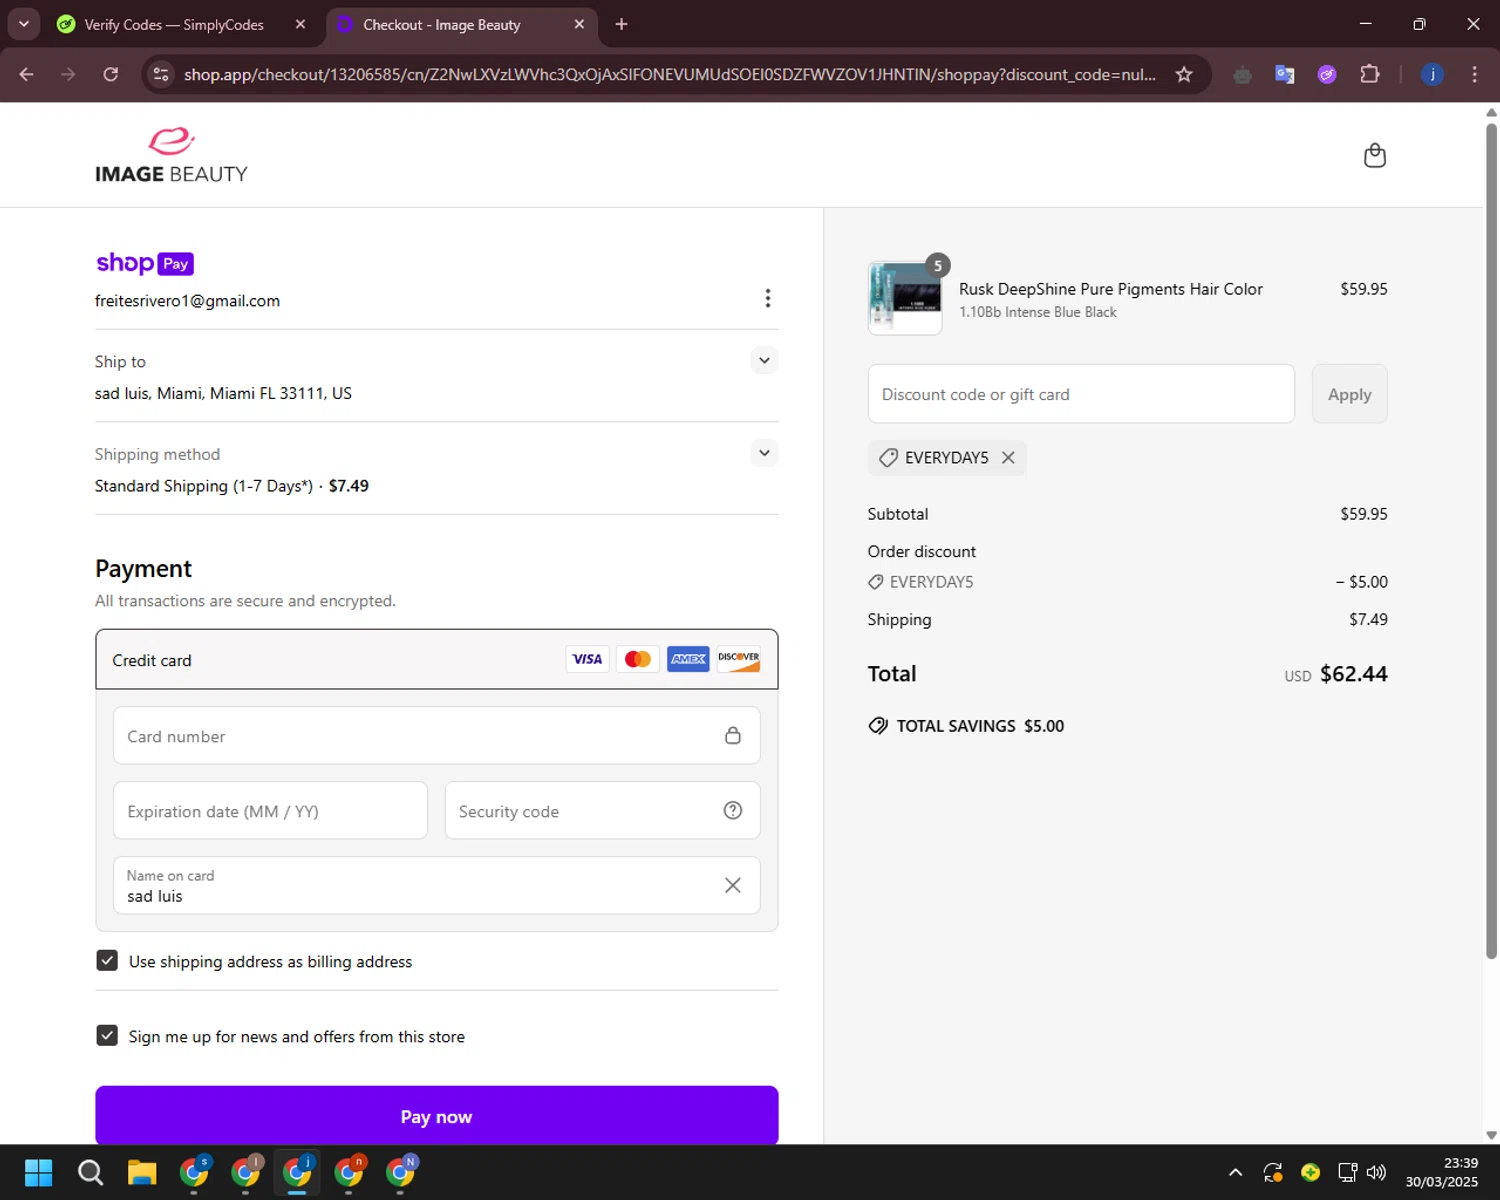The image size is (1500, 1200).
Task: Focus the Expiration date field
Action: point(270,810)
